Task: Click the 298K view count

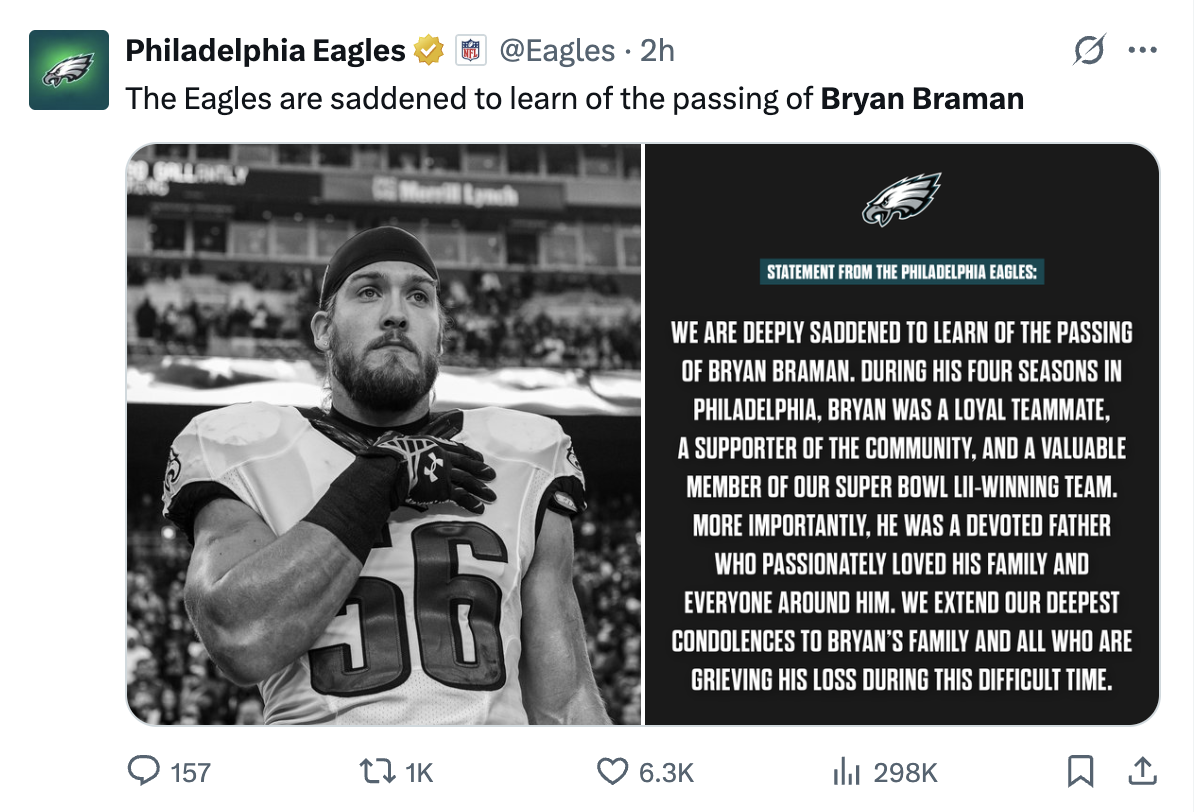Action: point(905,772)
